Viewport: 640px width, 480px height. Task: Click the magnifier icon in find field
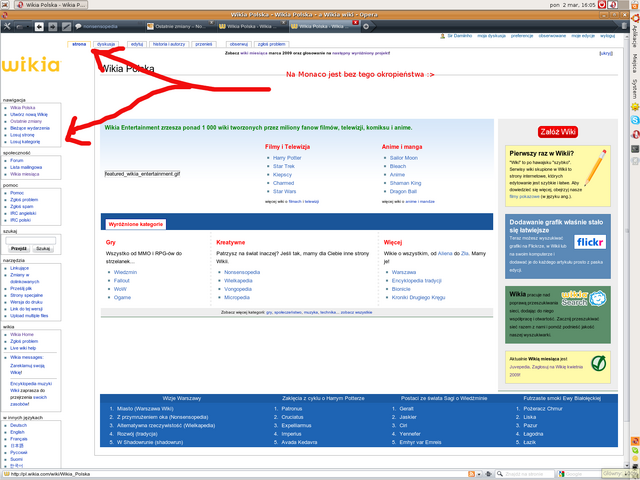(500, 474)
